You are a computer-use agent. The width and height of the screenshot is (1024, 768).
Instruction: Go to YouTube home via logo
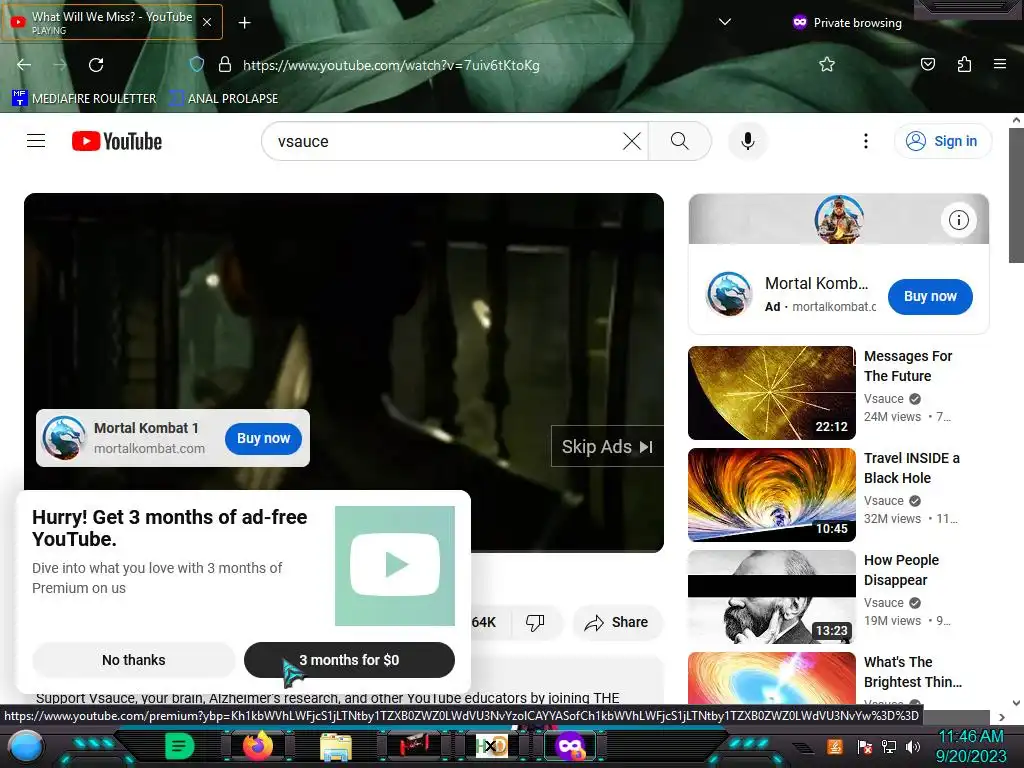pos(117,141)
